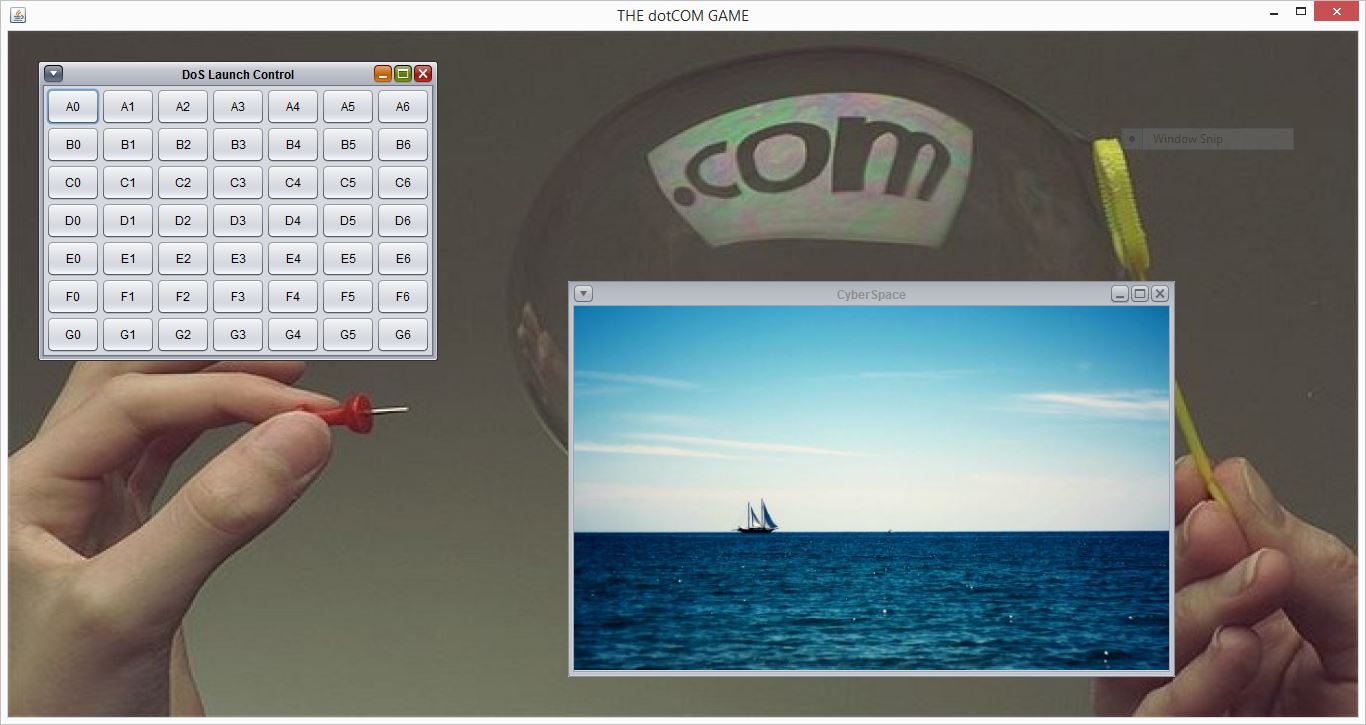Minimize the DoS Launch Control internal window
Image resolution: width=1366 pixels, height=725 pixels.
(383, 74)
